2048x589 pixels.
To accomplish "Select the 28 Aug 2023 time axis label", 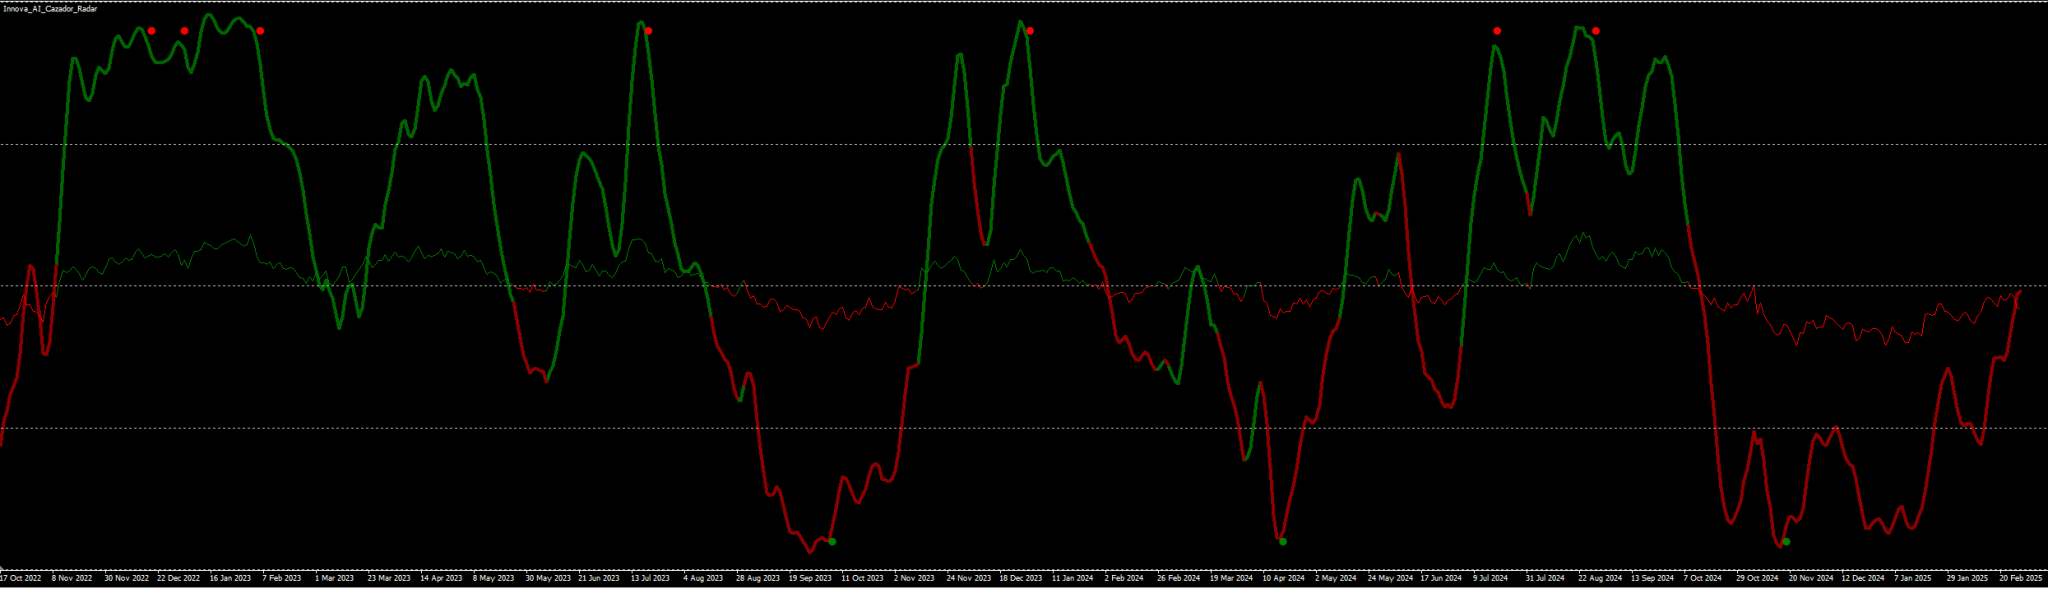I will tap(757, 578).
